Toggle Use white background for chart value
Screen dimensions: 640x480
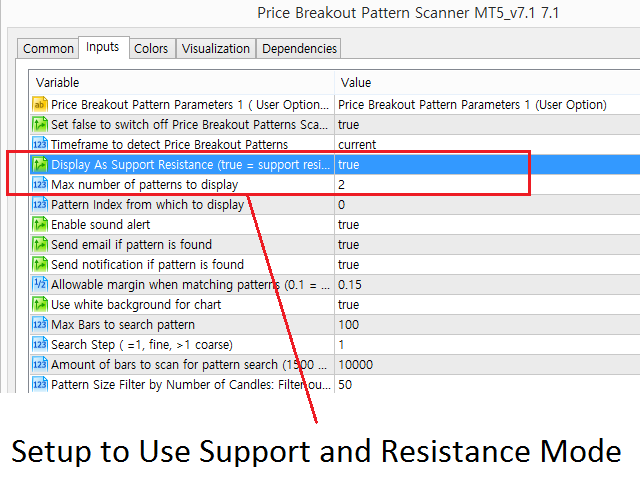pyautogui.click(x=487, y=304)
